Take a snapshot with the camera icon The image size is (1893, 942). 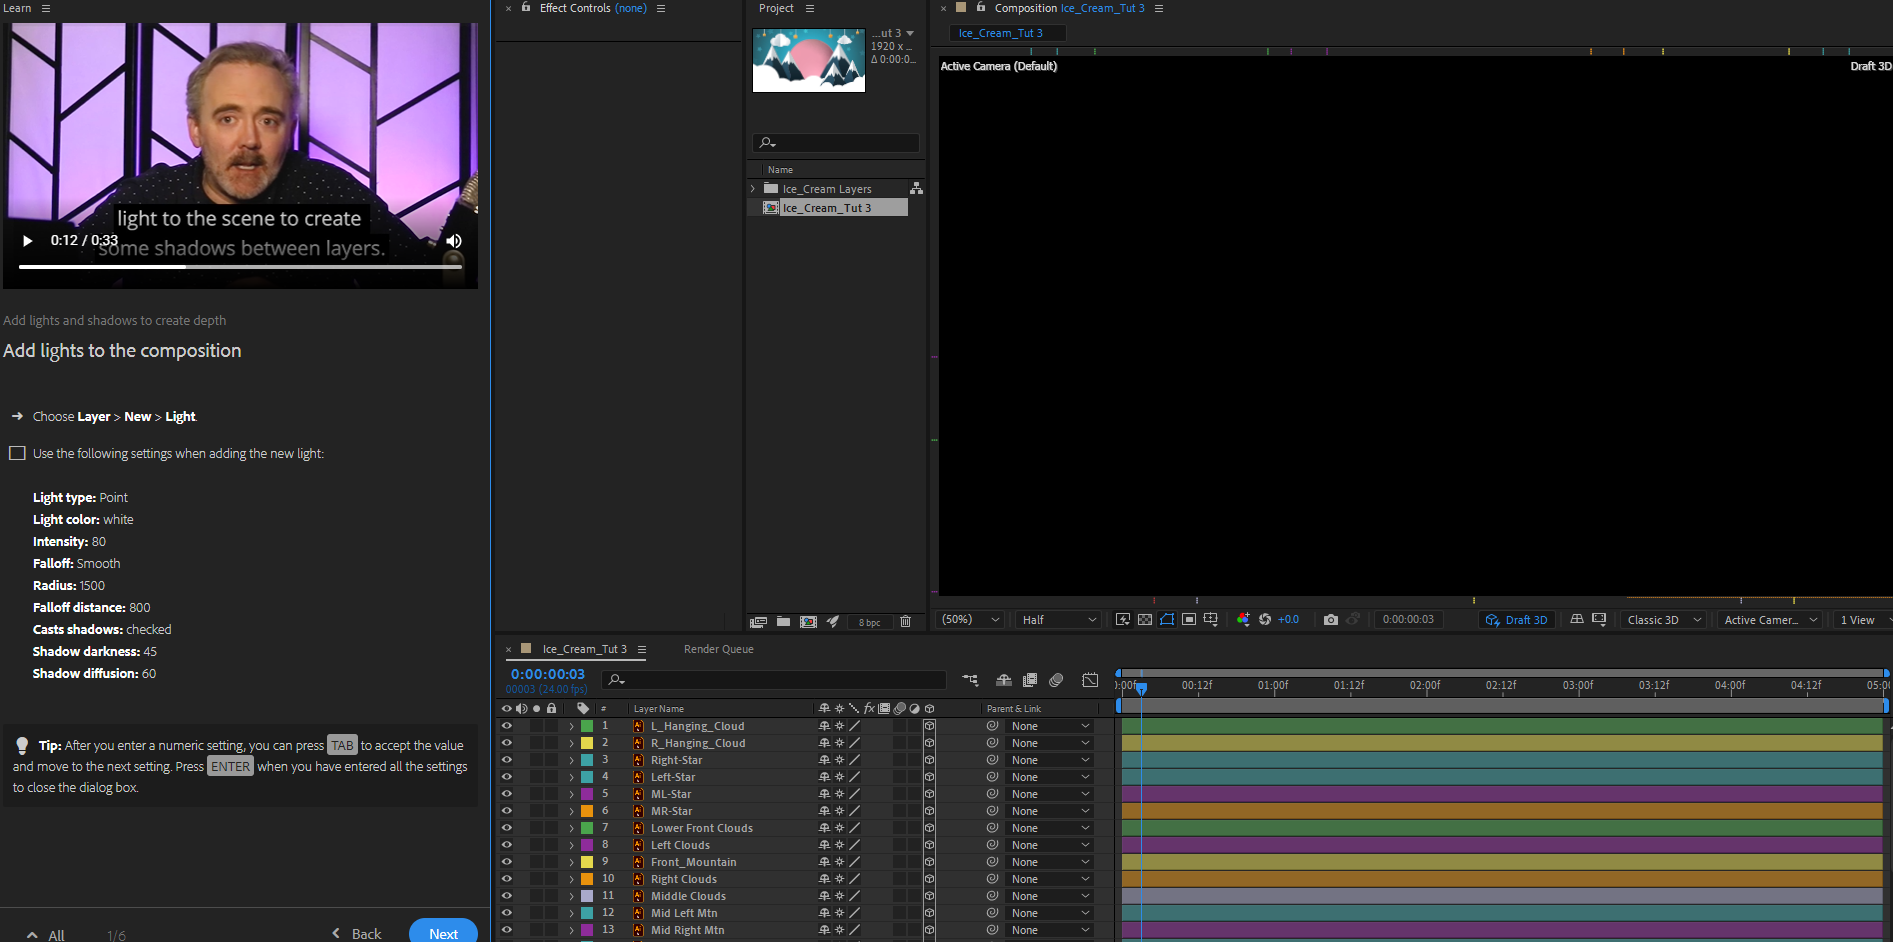[x=1330, y=619]
